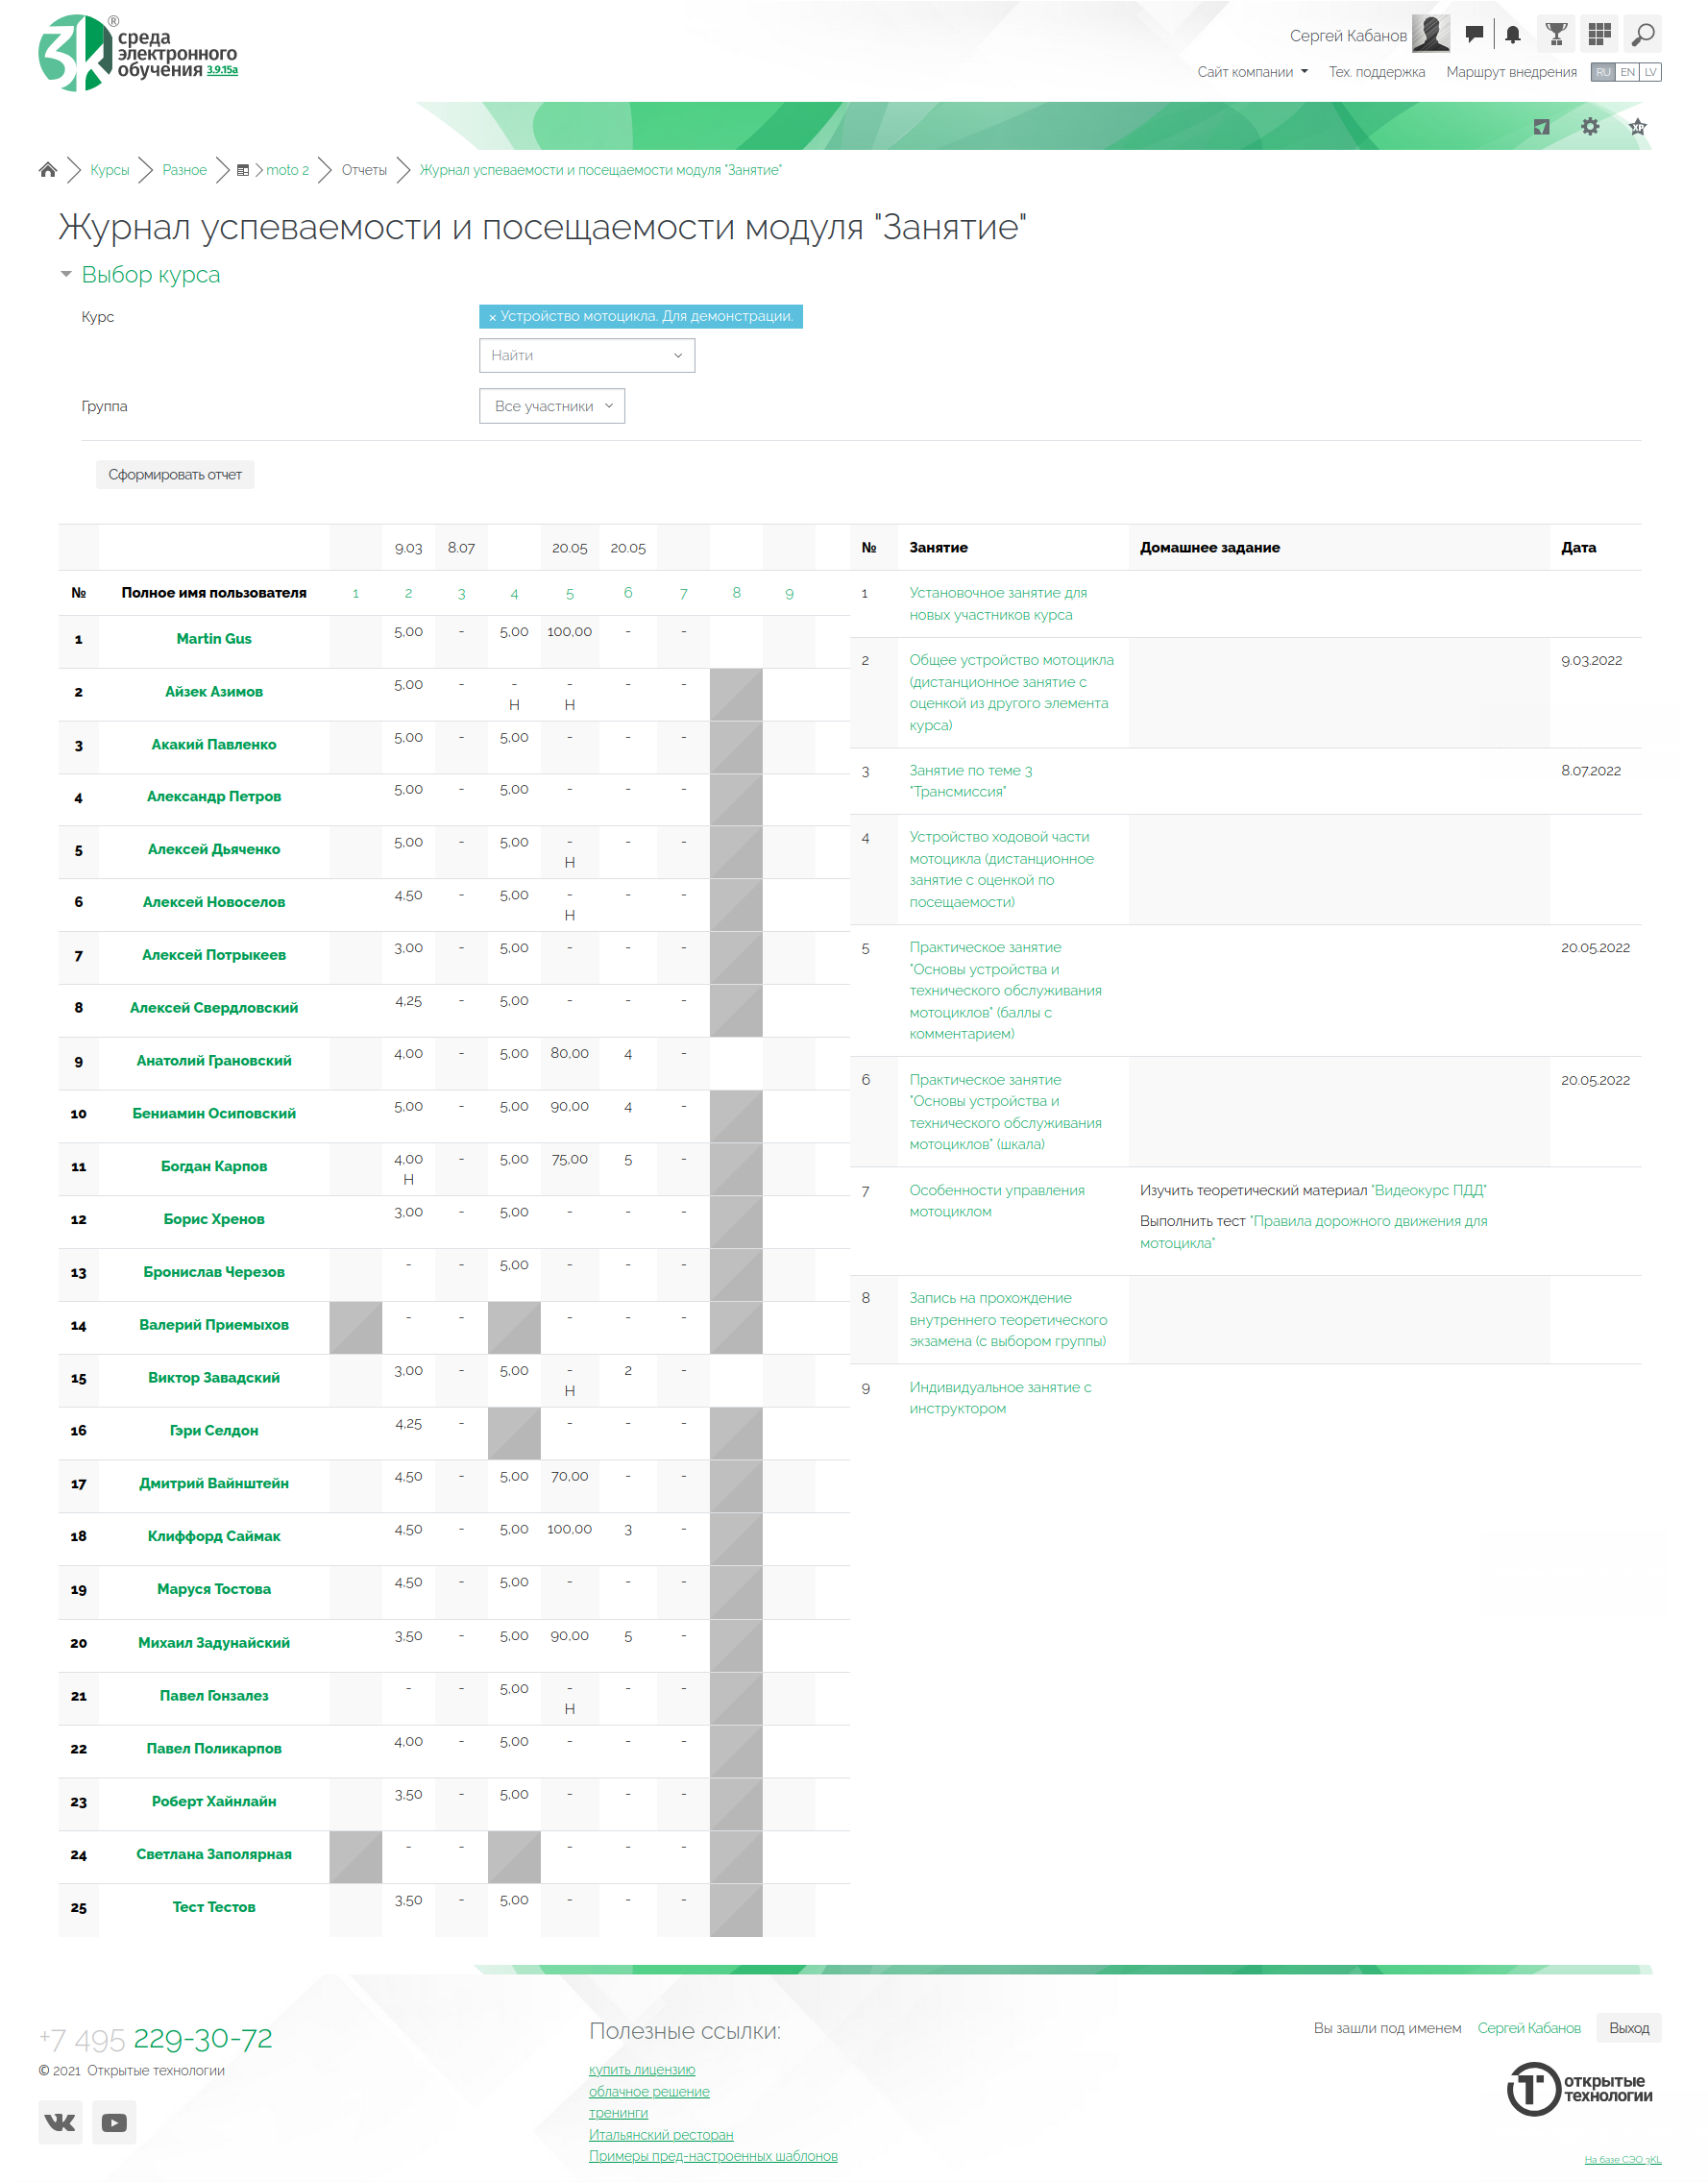Viewport: 1708px width, 2182px height.
Task: Click the settings gear icon
Action: [1590, 126]
